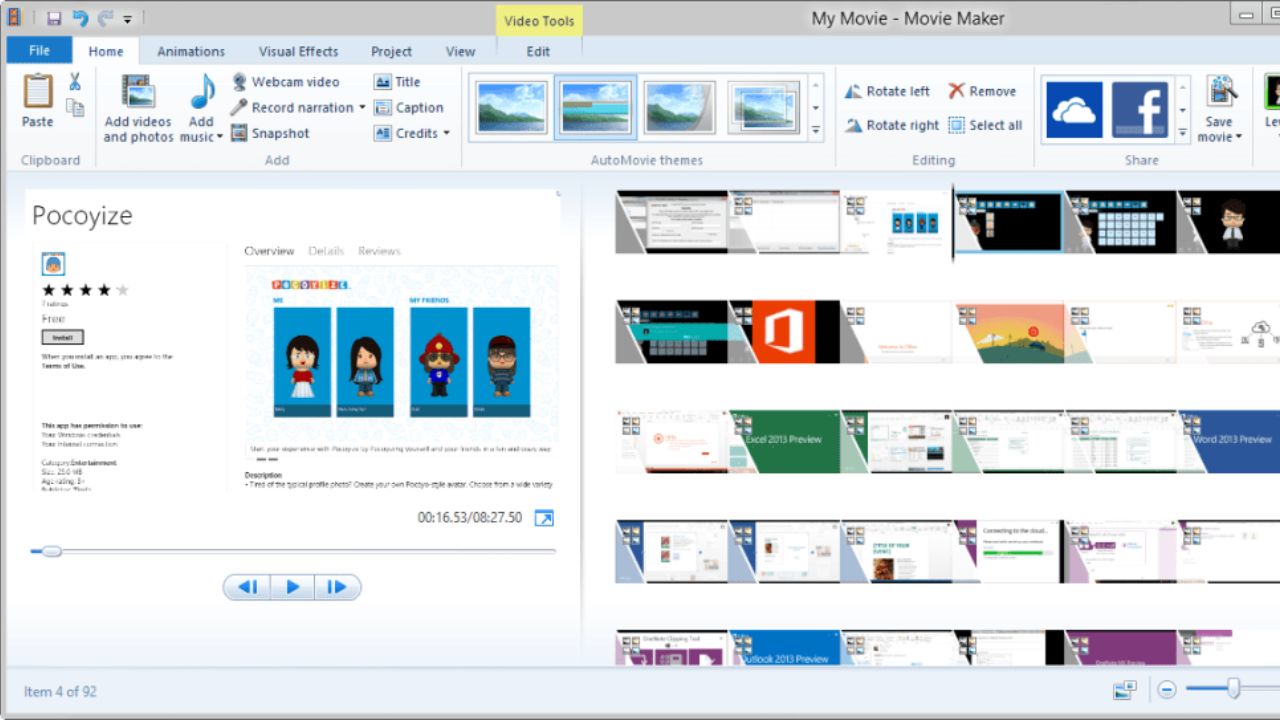Expand the Credits dropdown
Screen dimensions: 1280x720
click(x=446, y=133)
